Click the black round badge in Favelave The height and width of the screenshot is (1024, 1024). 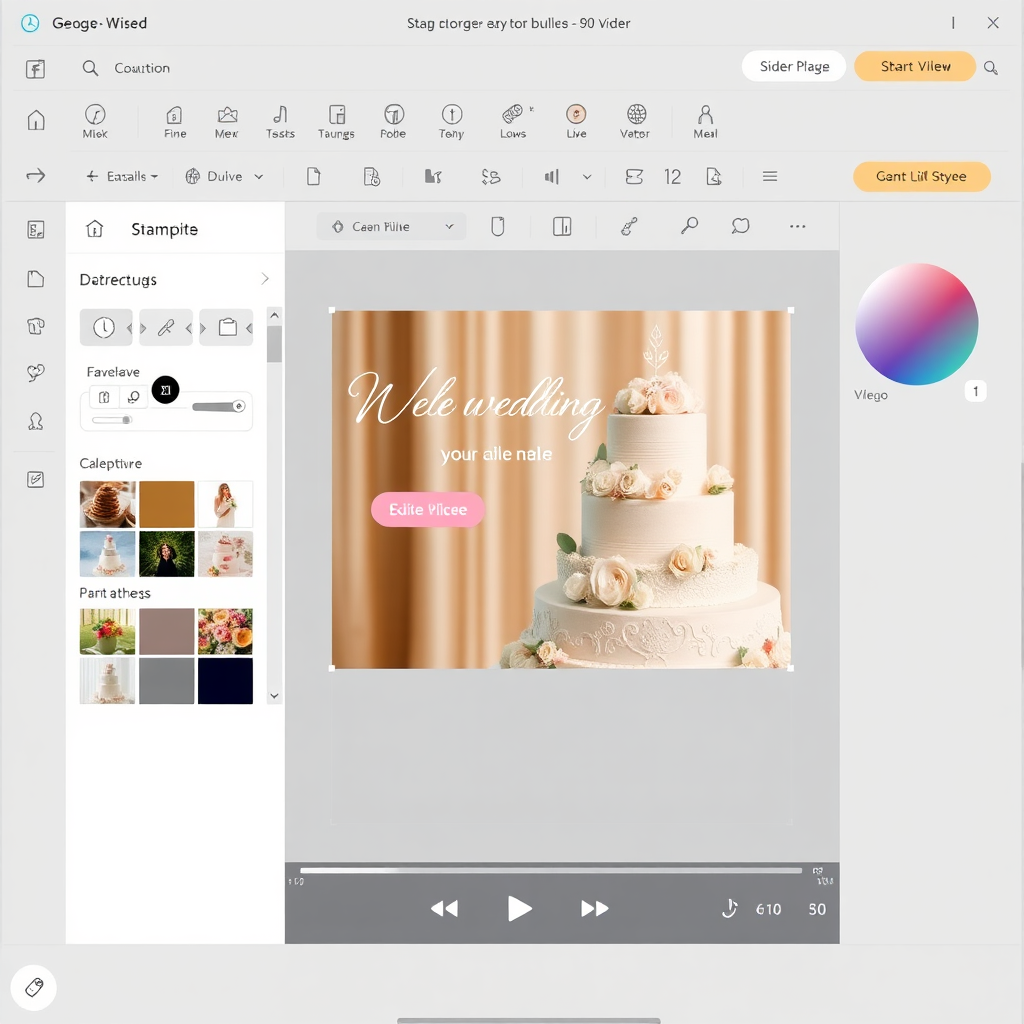point(165,390)
